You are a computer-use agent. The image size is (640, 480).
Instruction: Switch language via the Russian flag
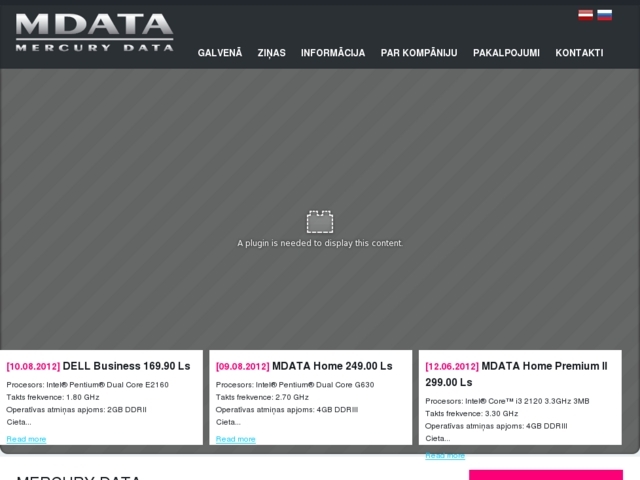pos(604,15)
